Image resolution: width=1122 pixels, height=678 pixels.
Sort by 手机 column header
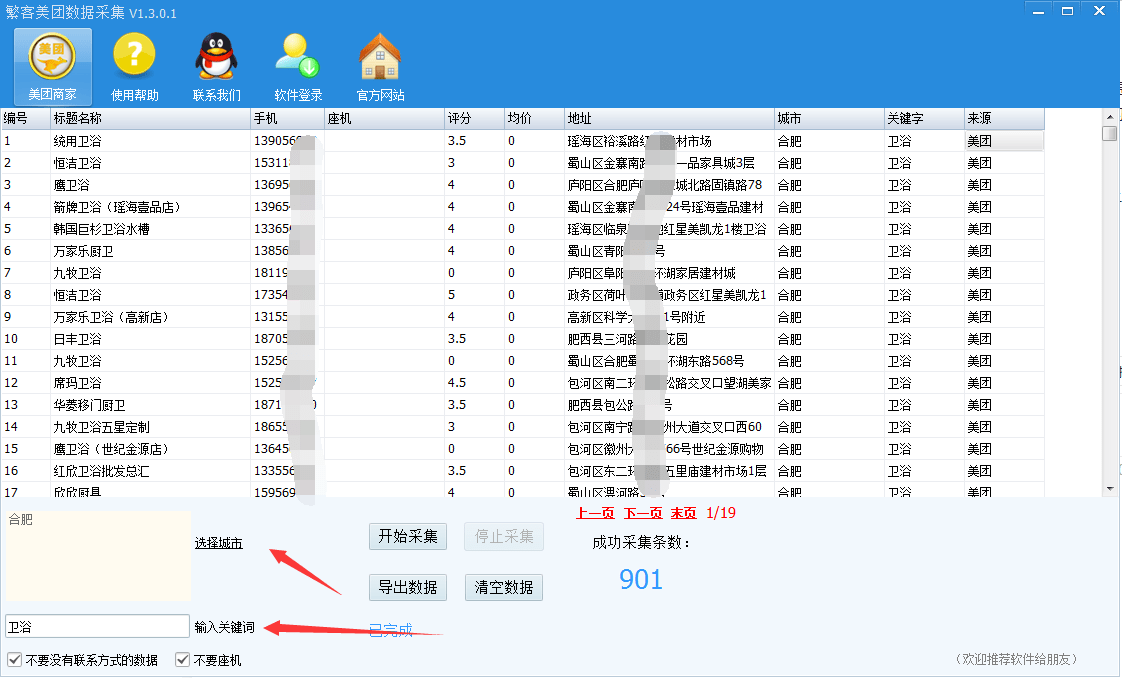pyautogui.click(x=287, y=119)
